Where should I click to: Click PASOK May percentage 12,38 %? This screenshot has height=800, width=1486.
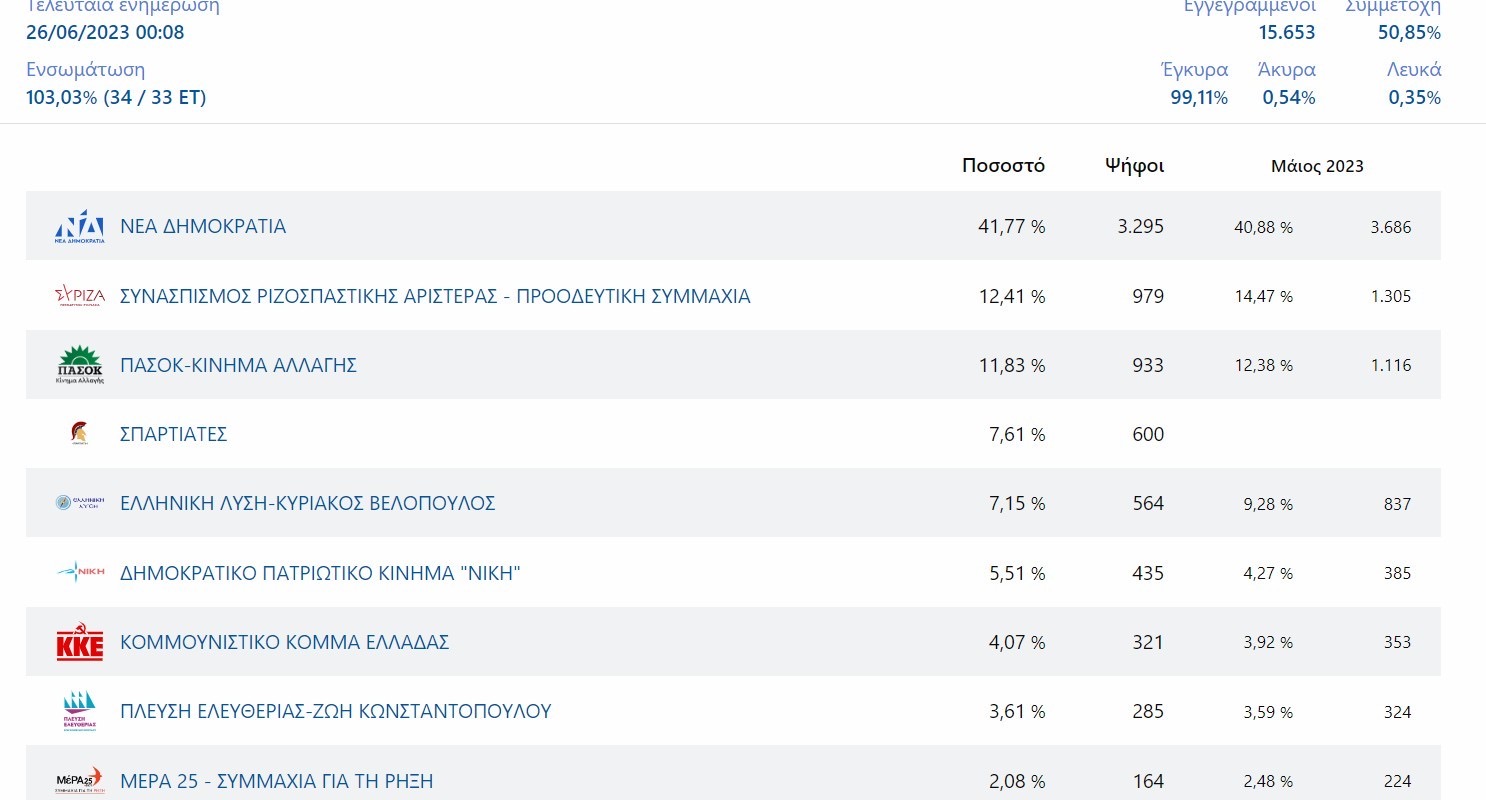[x=1264, y=366]
